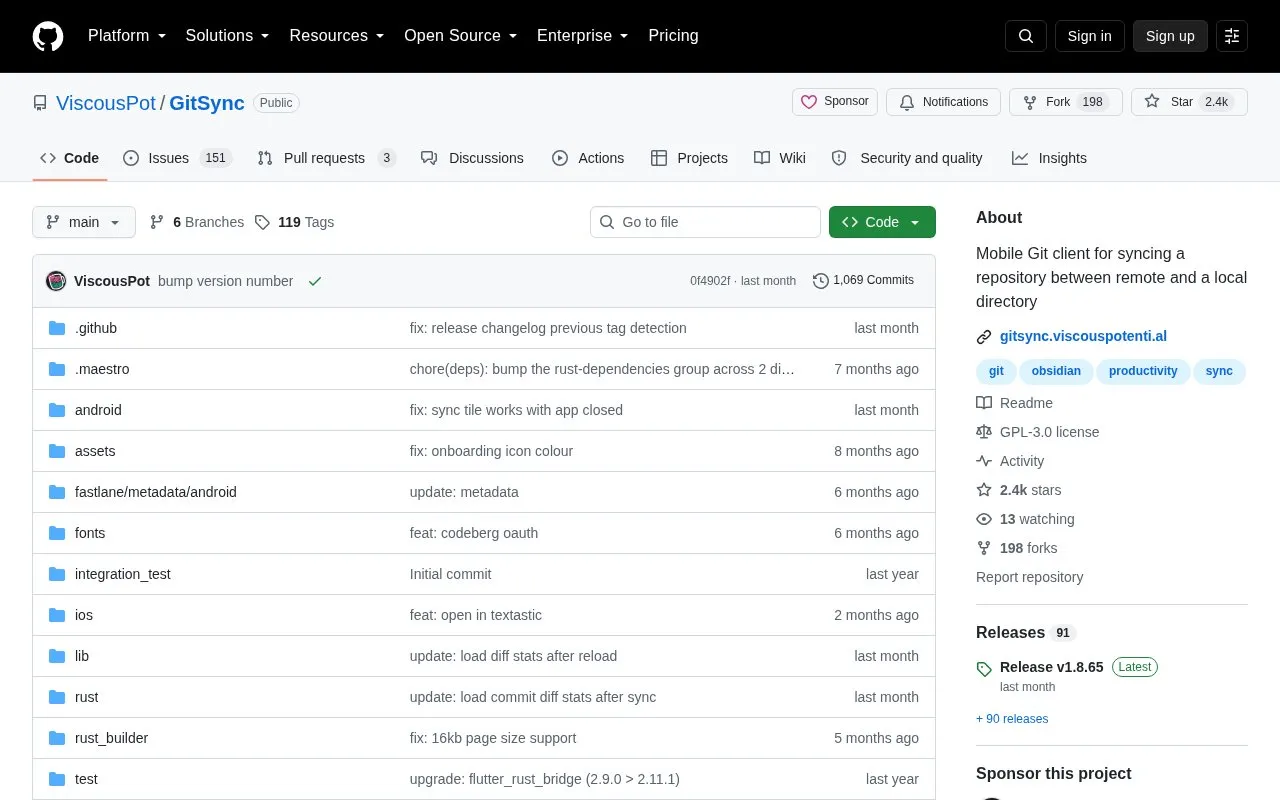
Task: Click the book icon beside Readme
Action: (x=984, y=403)
